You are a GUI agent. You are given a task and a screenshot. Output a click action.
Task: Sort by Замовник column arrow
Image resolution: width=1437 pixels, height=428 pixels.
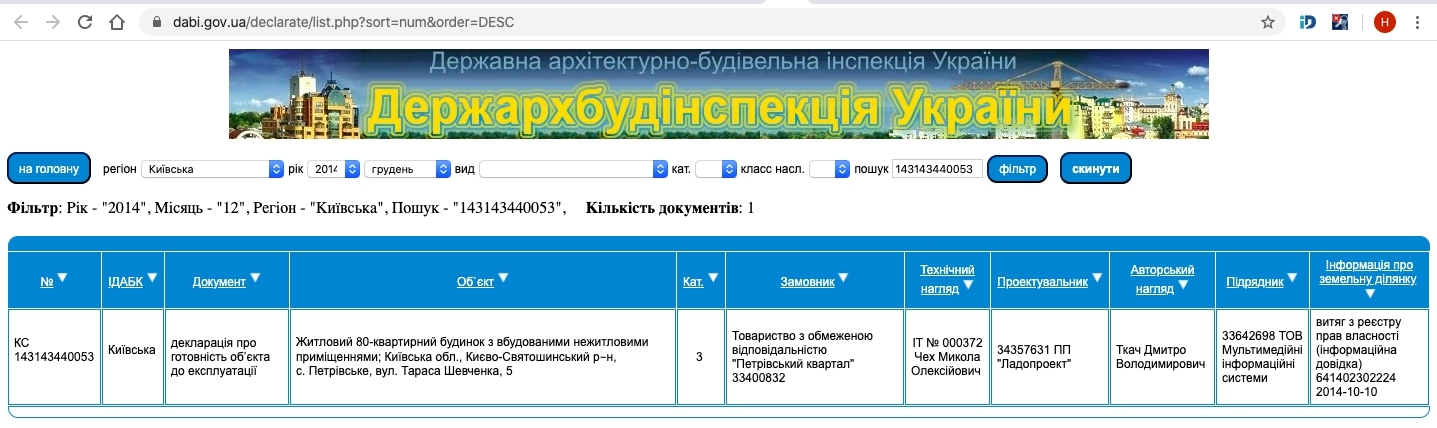click(843, 278)
